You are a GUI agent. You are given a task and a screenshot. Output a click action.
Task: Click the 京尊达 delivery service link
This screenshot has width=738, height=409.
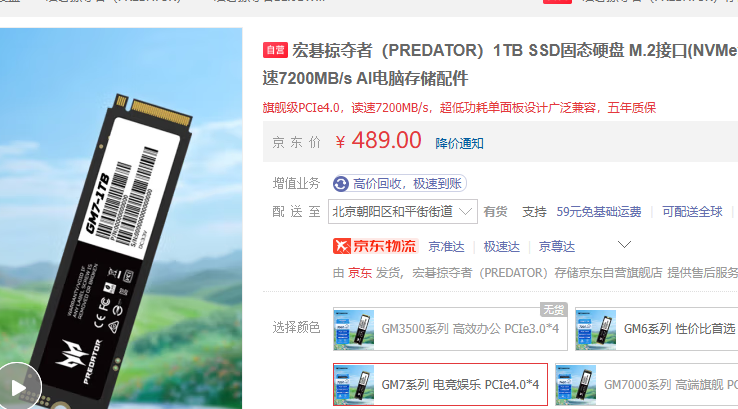click(x=557, y=247)
